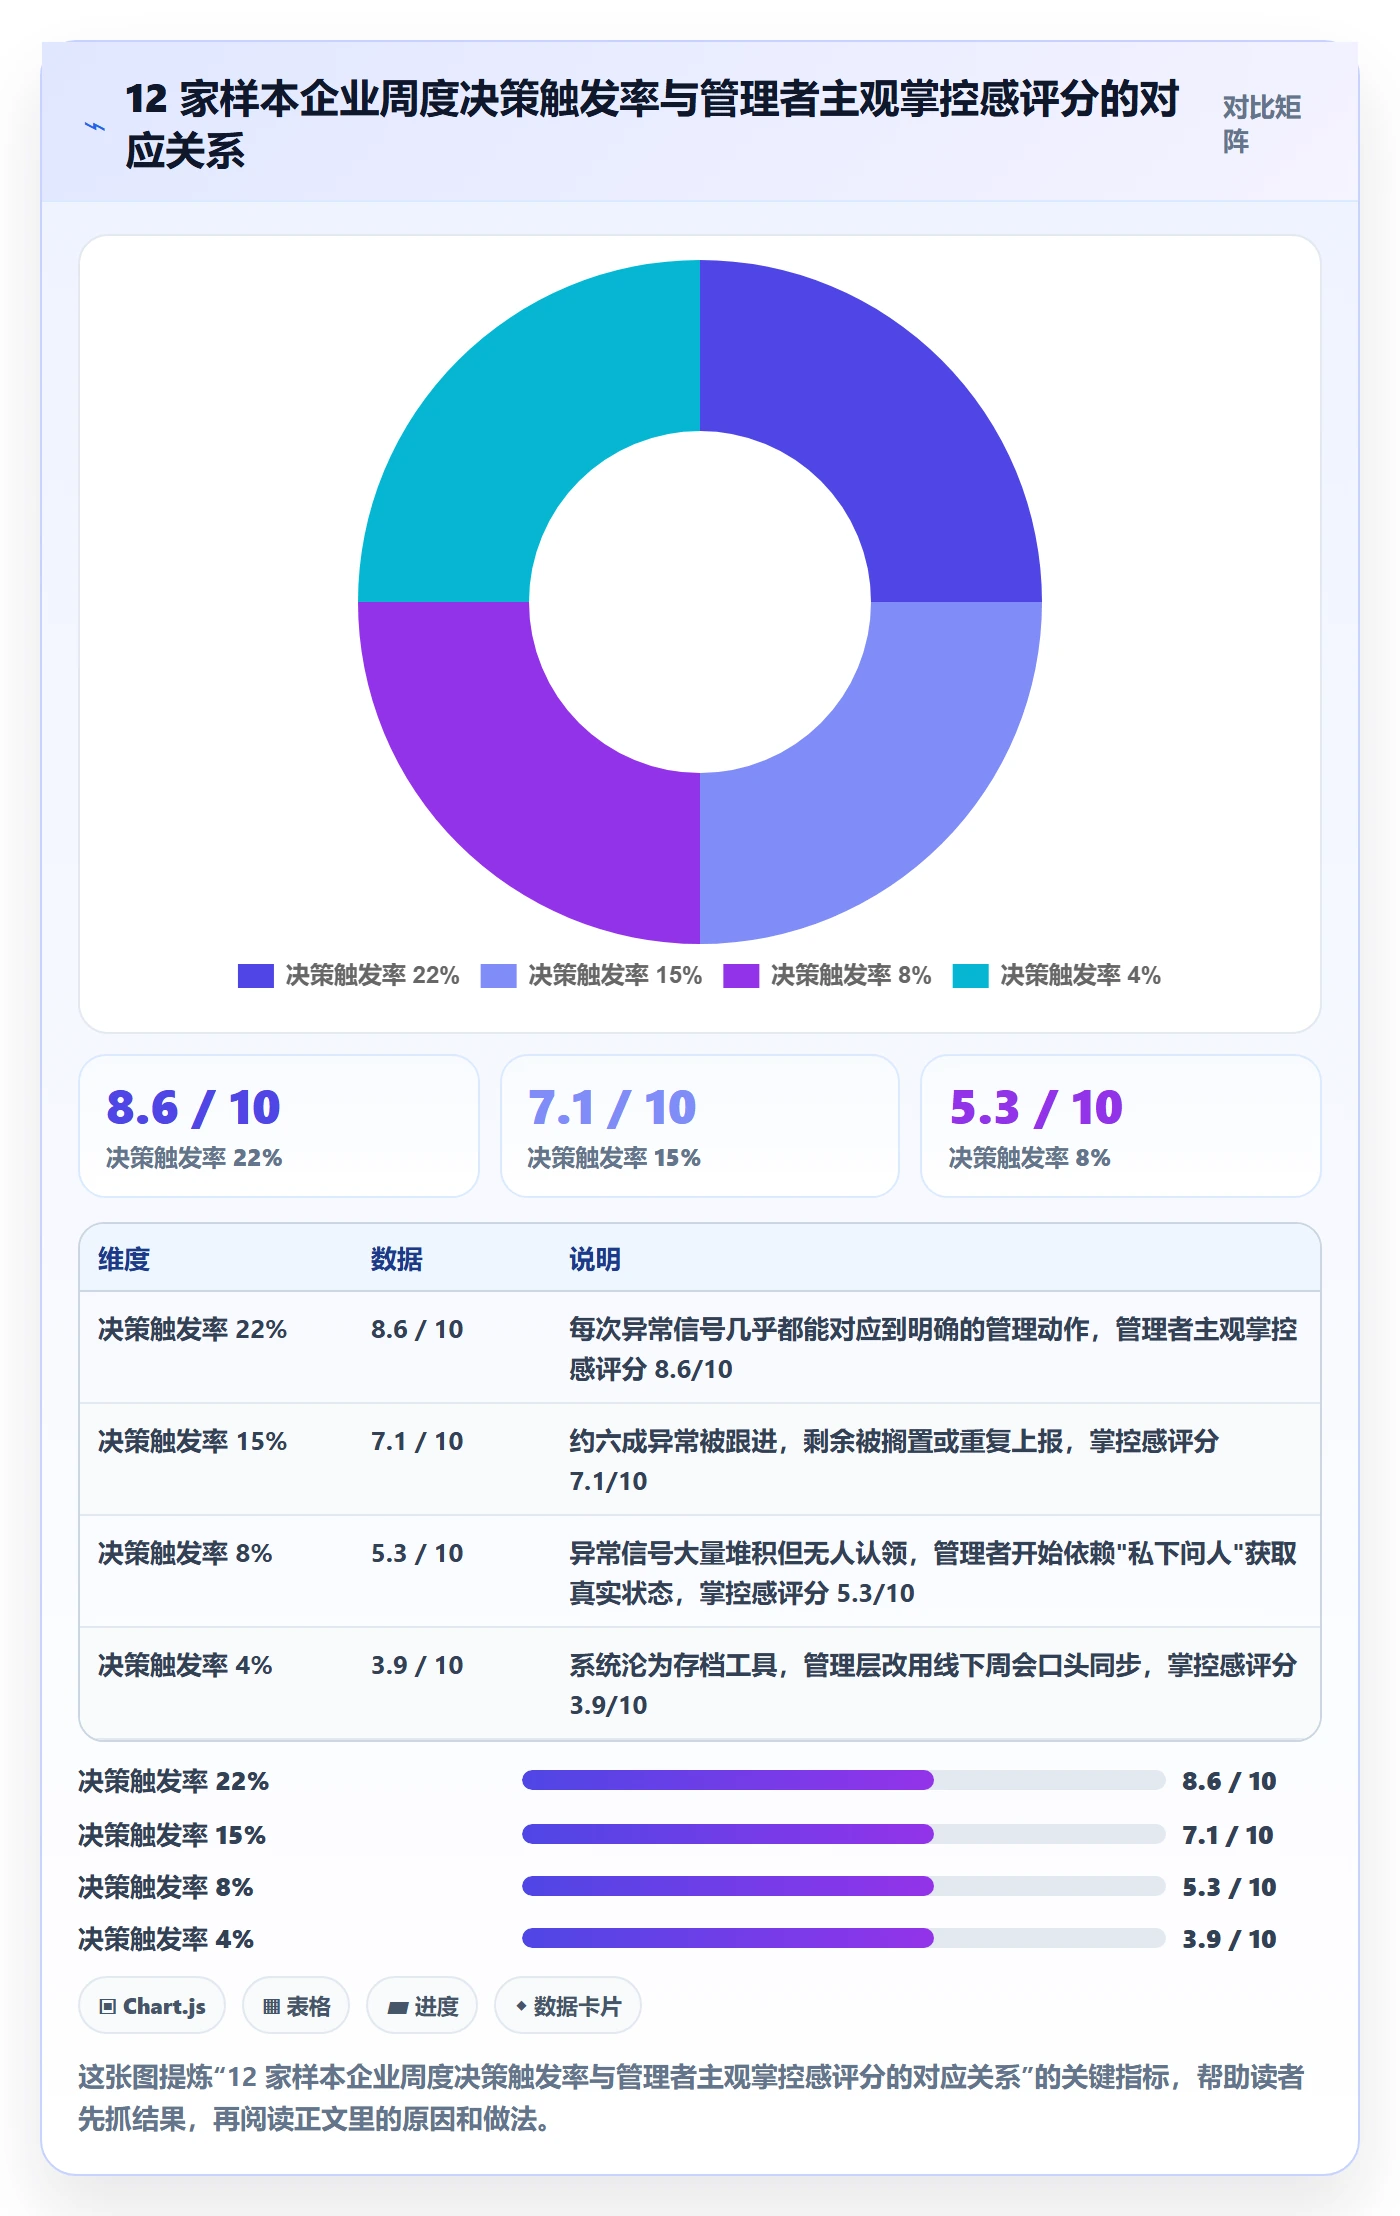Click description starting 约六成异常被跟进

coord(894,1461)
